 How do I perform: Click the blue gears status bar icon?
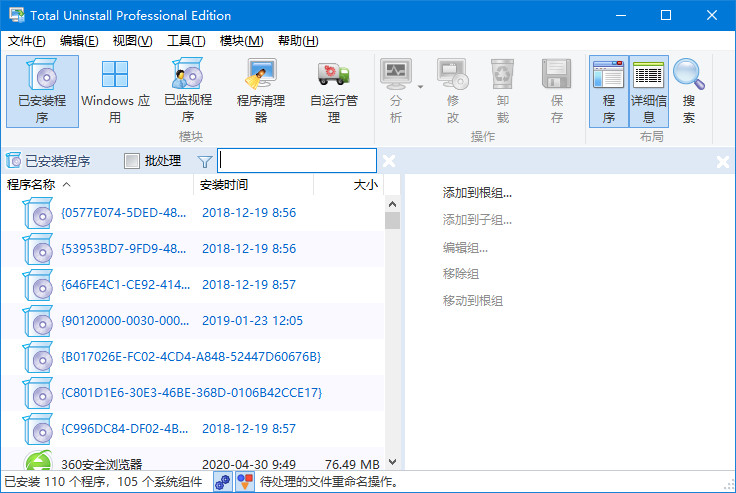pos(223,482)
